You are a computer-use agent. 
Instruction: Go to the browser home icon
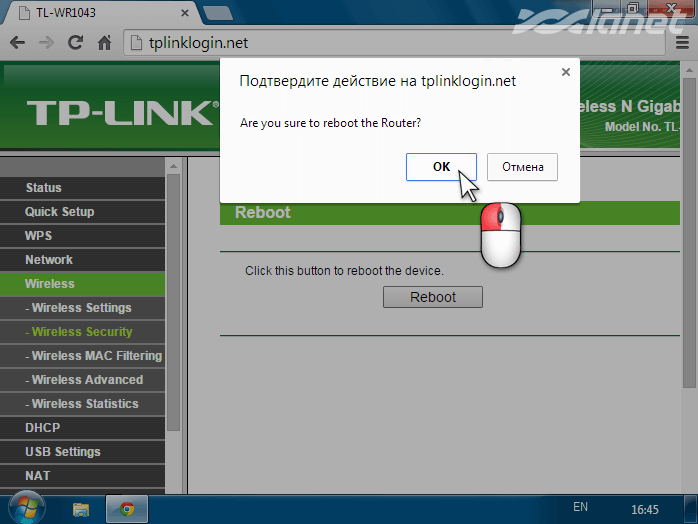(x=104, y=43)
